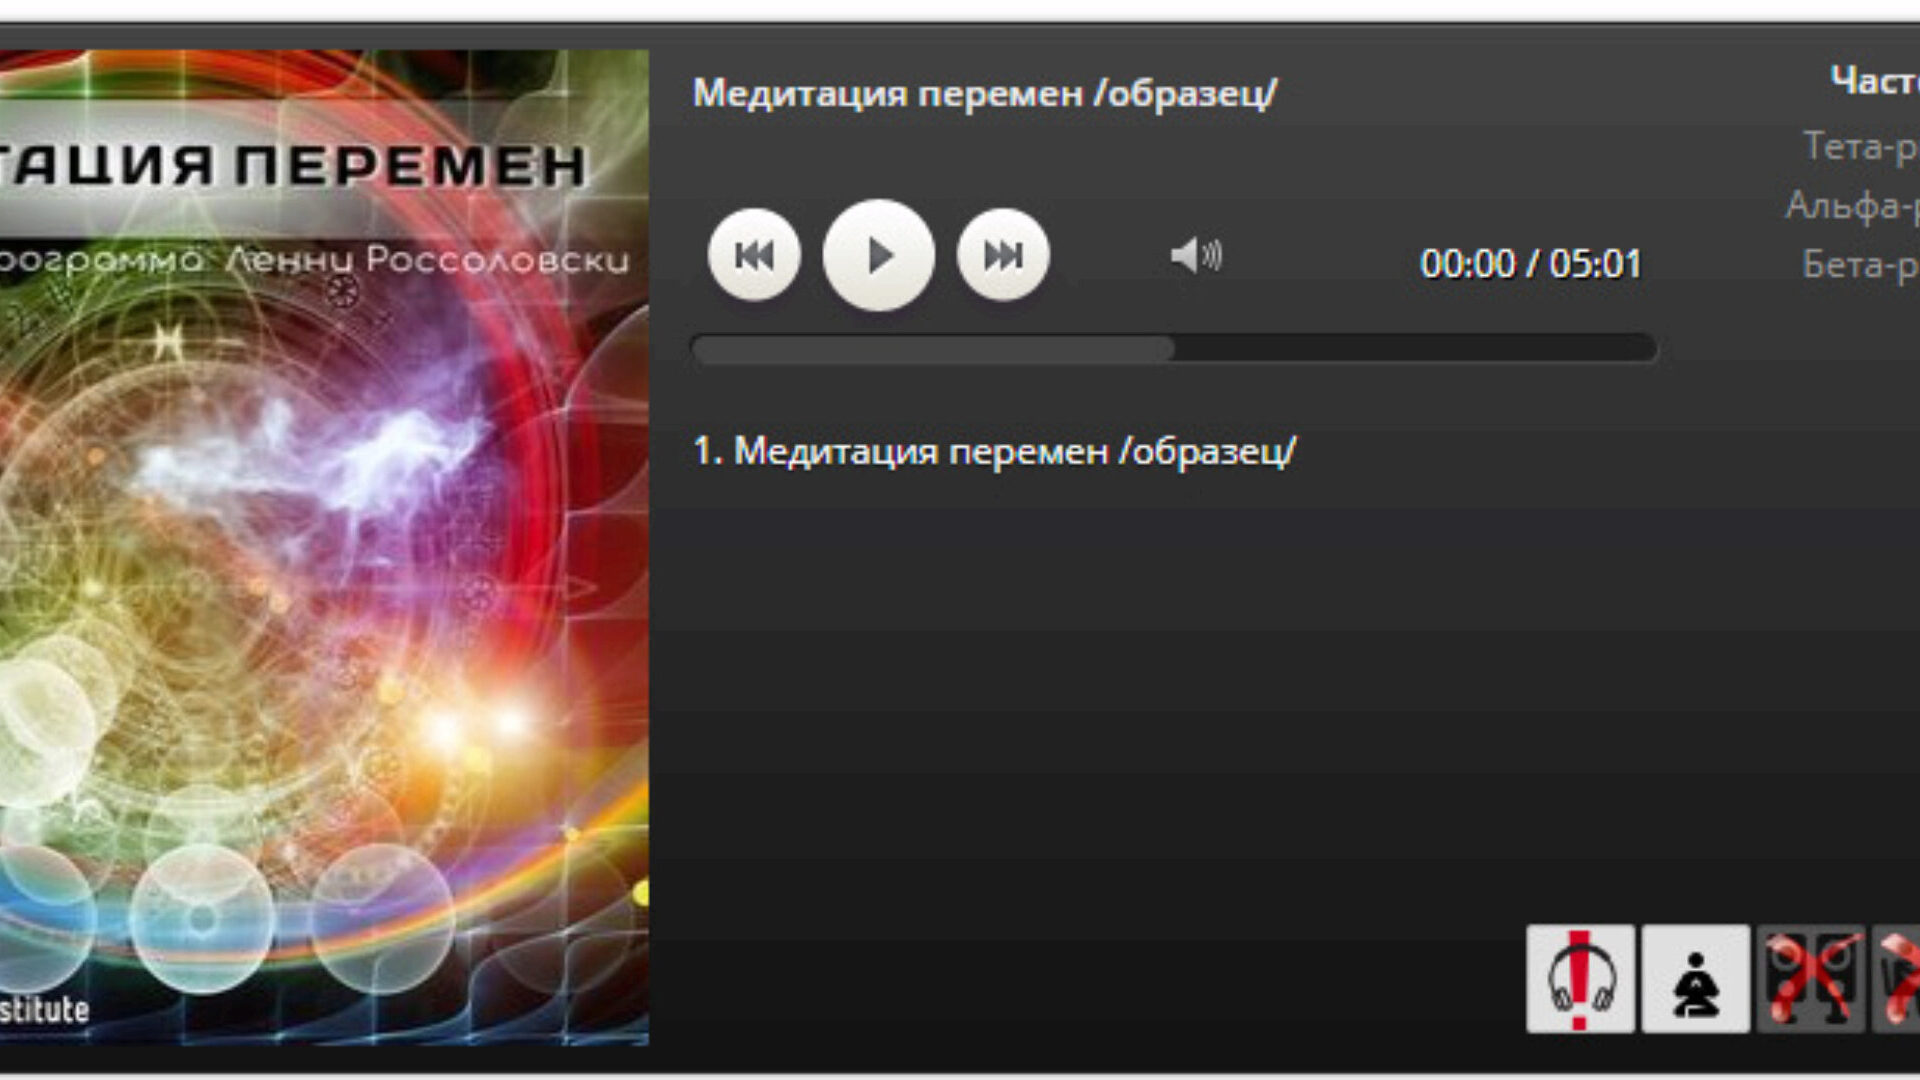Select the Бета-р frequency entry
Image resolution: width=1920 pixels, height=1080 pixels.
coord(1861,264)
